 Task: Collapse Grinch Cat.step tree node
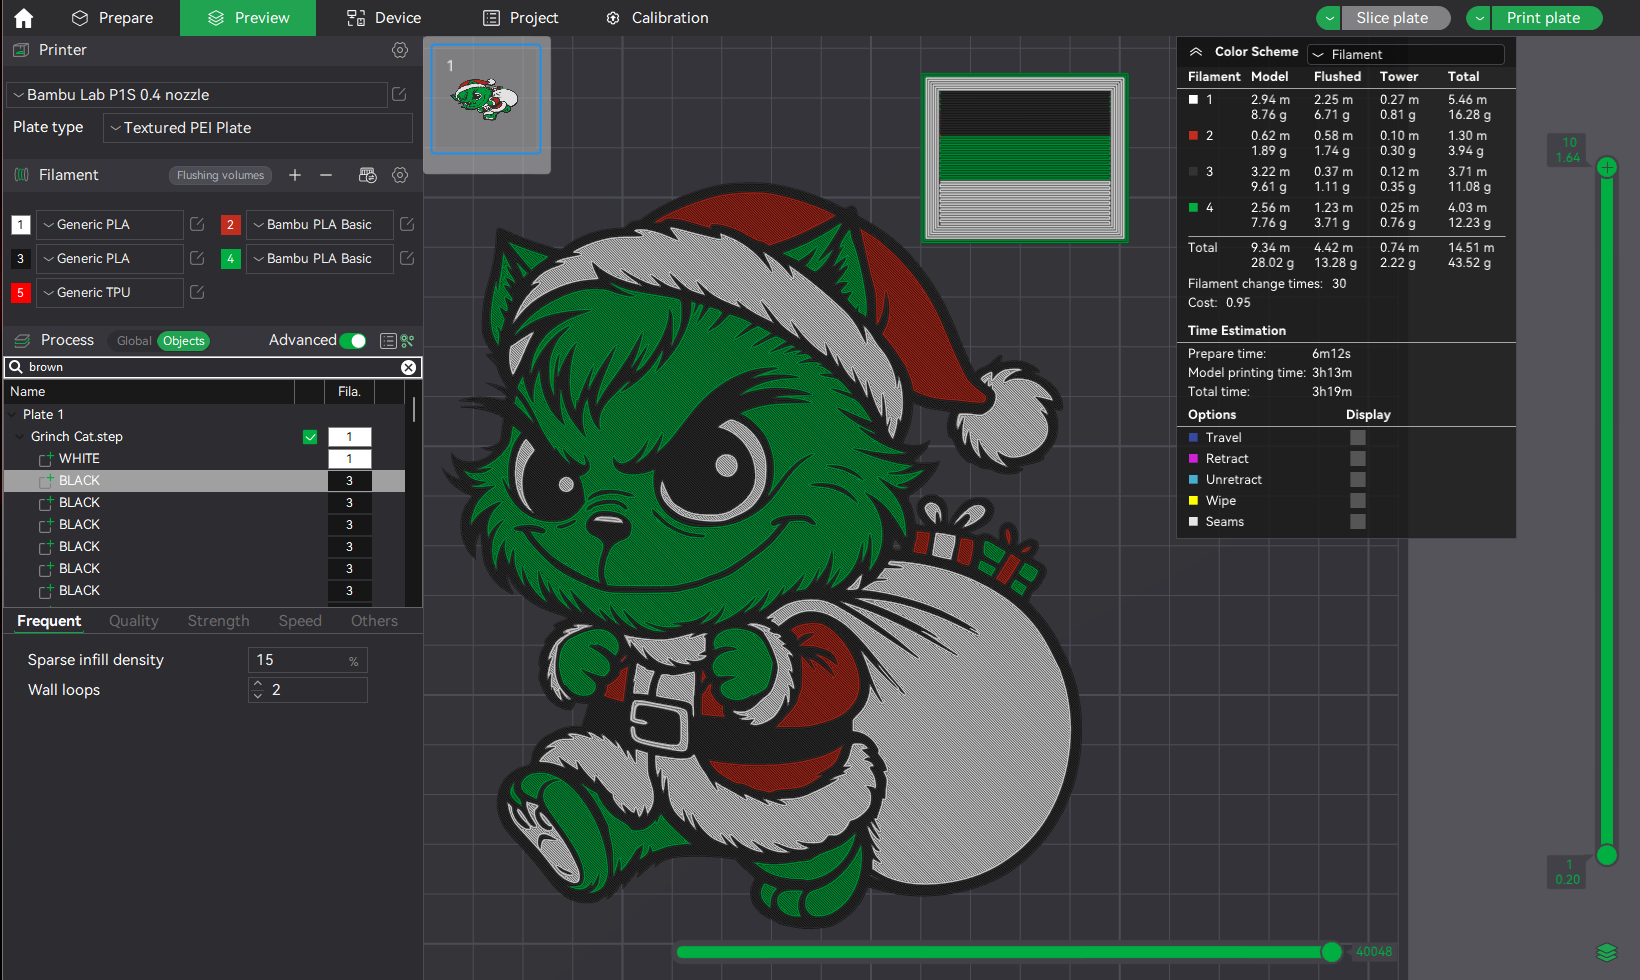pyautogui.click(x=20, y=437)
